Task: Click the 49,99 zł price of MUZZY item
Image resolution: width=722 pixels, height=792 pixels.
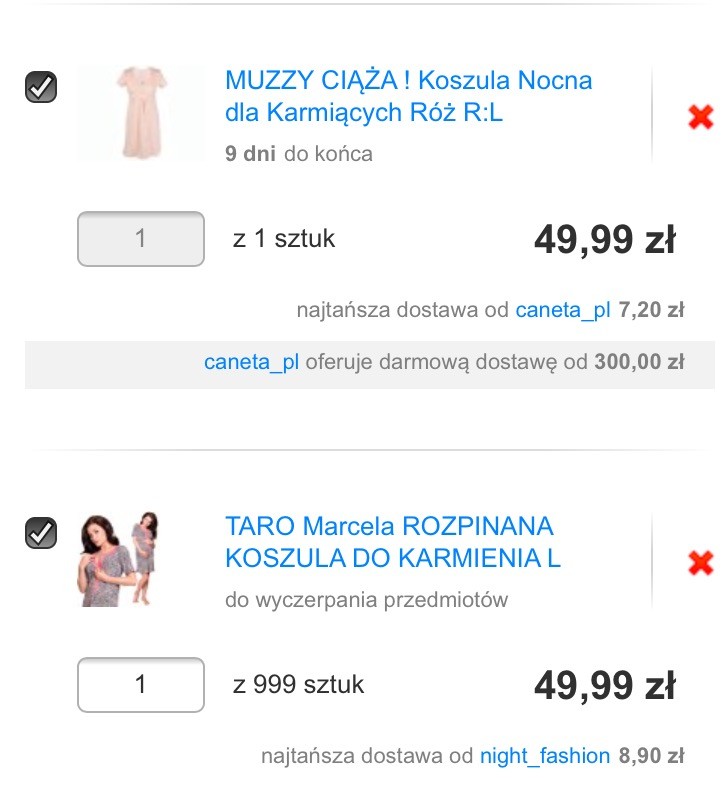Action: click(604, 240)
